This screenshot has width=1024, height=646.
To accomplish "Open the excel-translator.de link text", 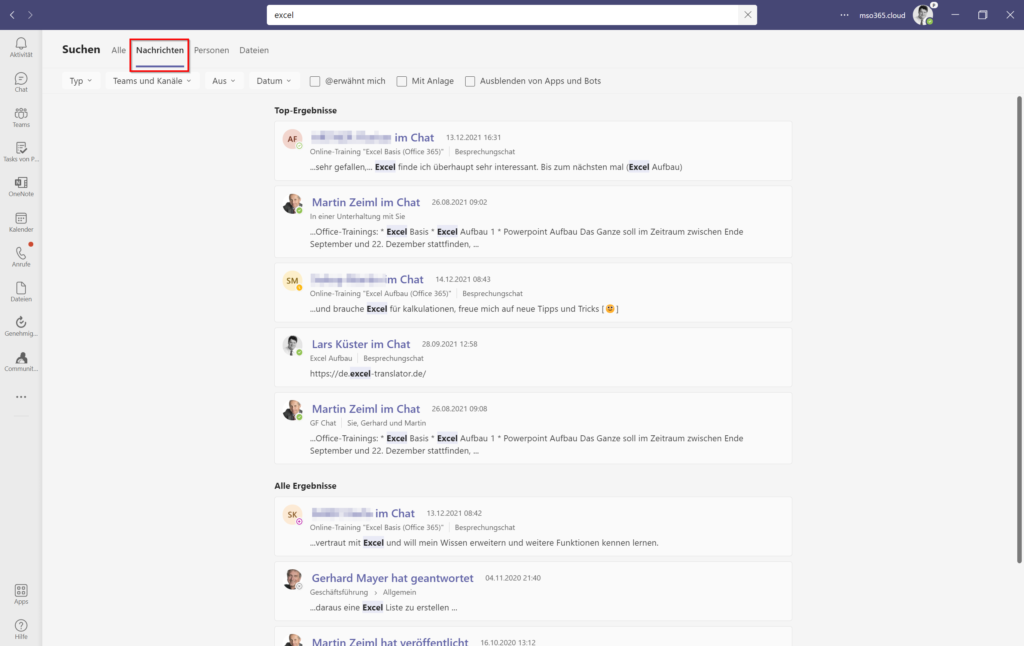I will point(368,374).
